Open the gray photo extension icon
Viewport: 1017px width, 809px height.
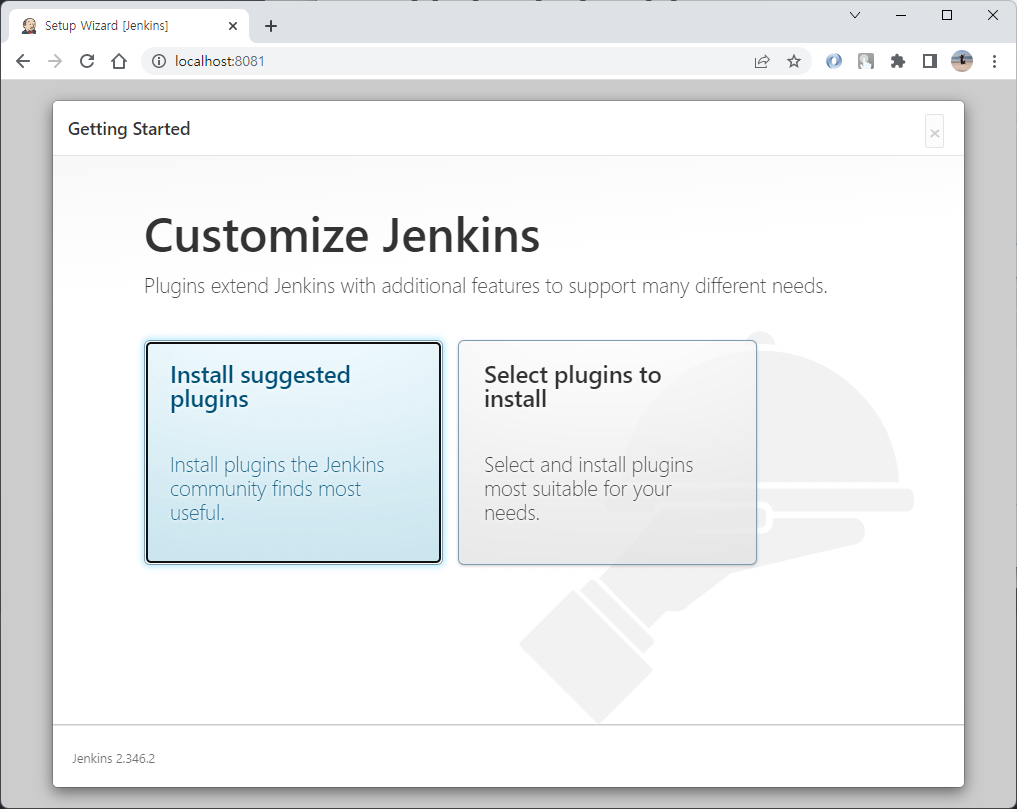865,61
